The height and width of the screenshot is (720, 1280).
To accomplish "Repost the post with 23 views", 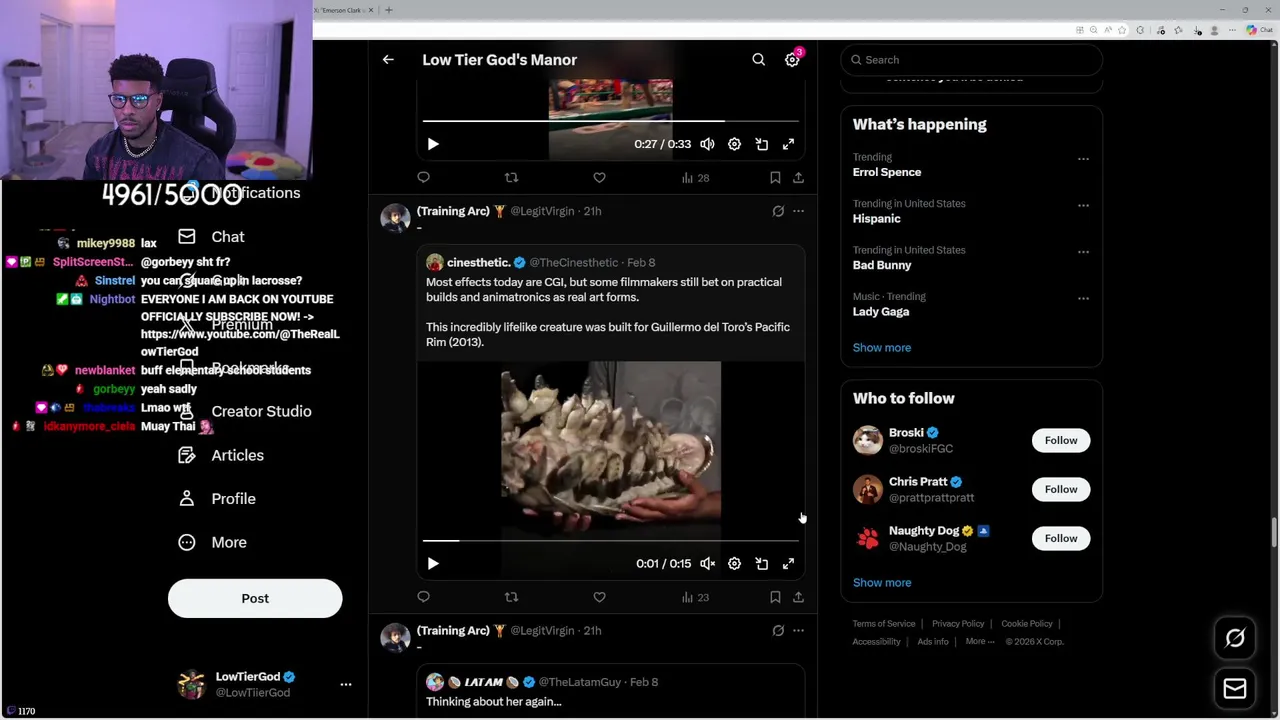I will 511,597.
